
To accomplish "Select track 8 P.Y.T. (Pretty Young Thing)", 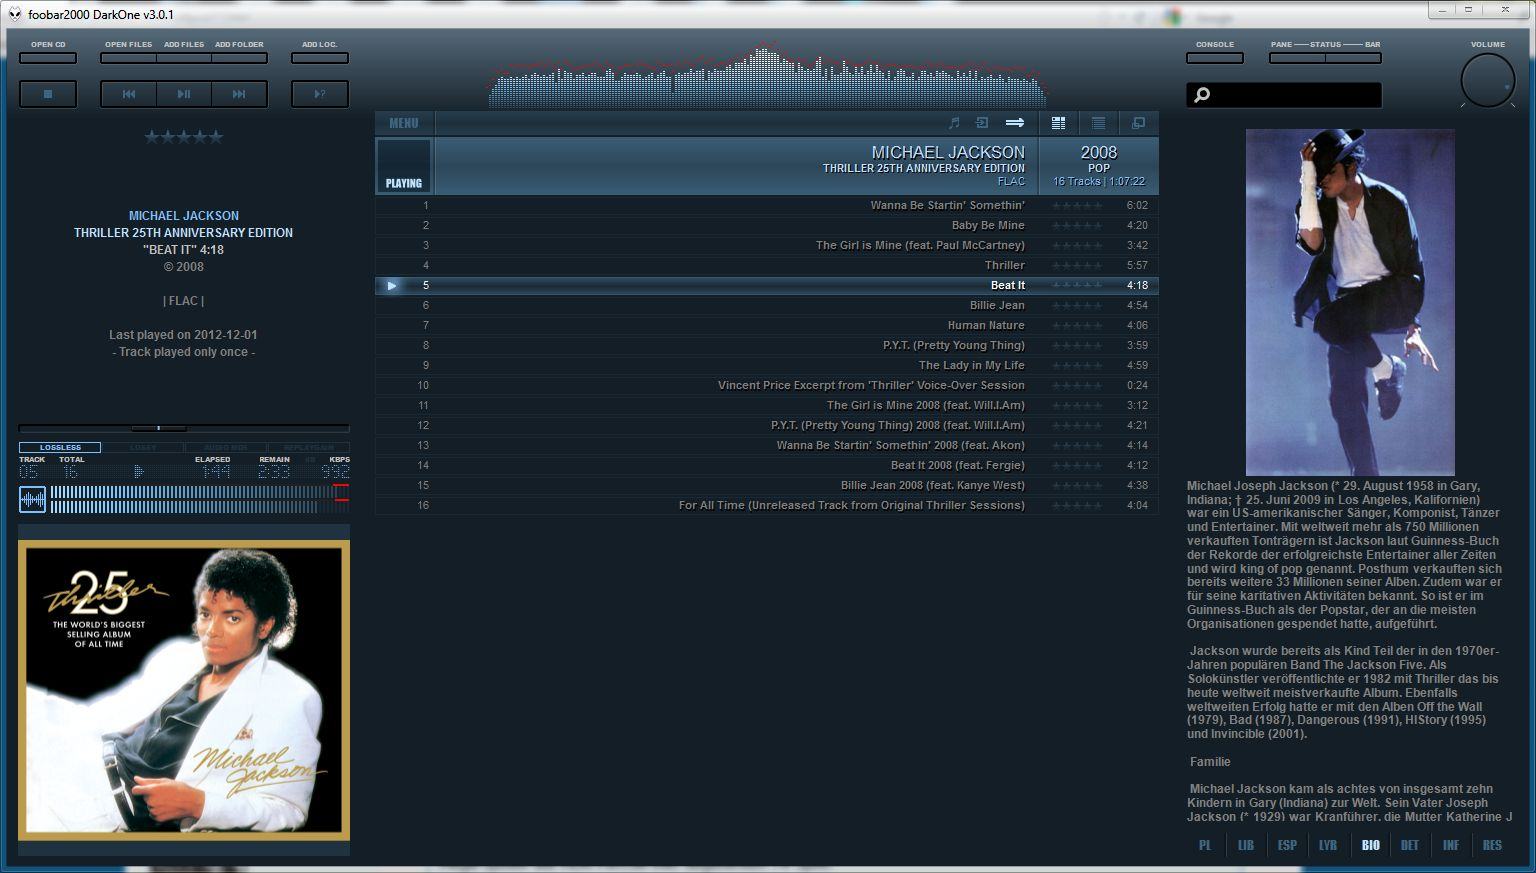I will coord(767,345).
